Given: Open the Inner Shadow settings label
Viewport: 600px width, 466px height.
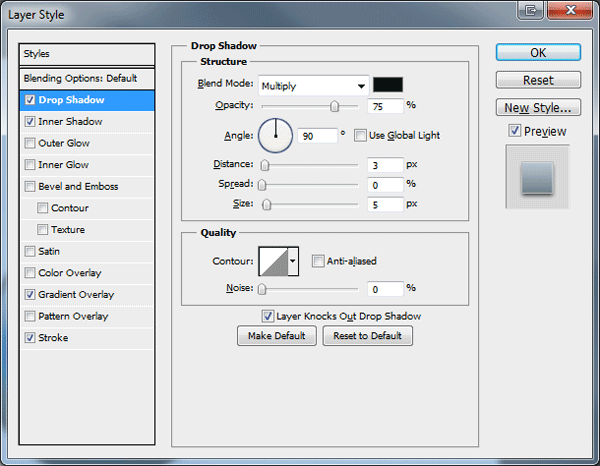Looking at the screenshot, I should pos(70,122).
